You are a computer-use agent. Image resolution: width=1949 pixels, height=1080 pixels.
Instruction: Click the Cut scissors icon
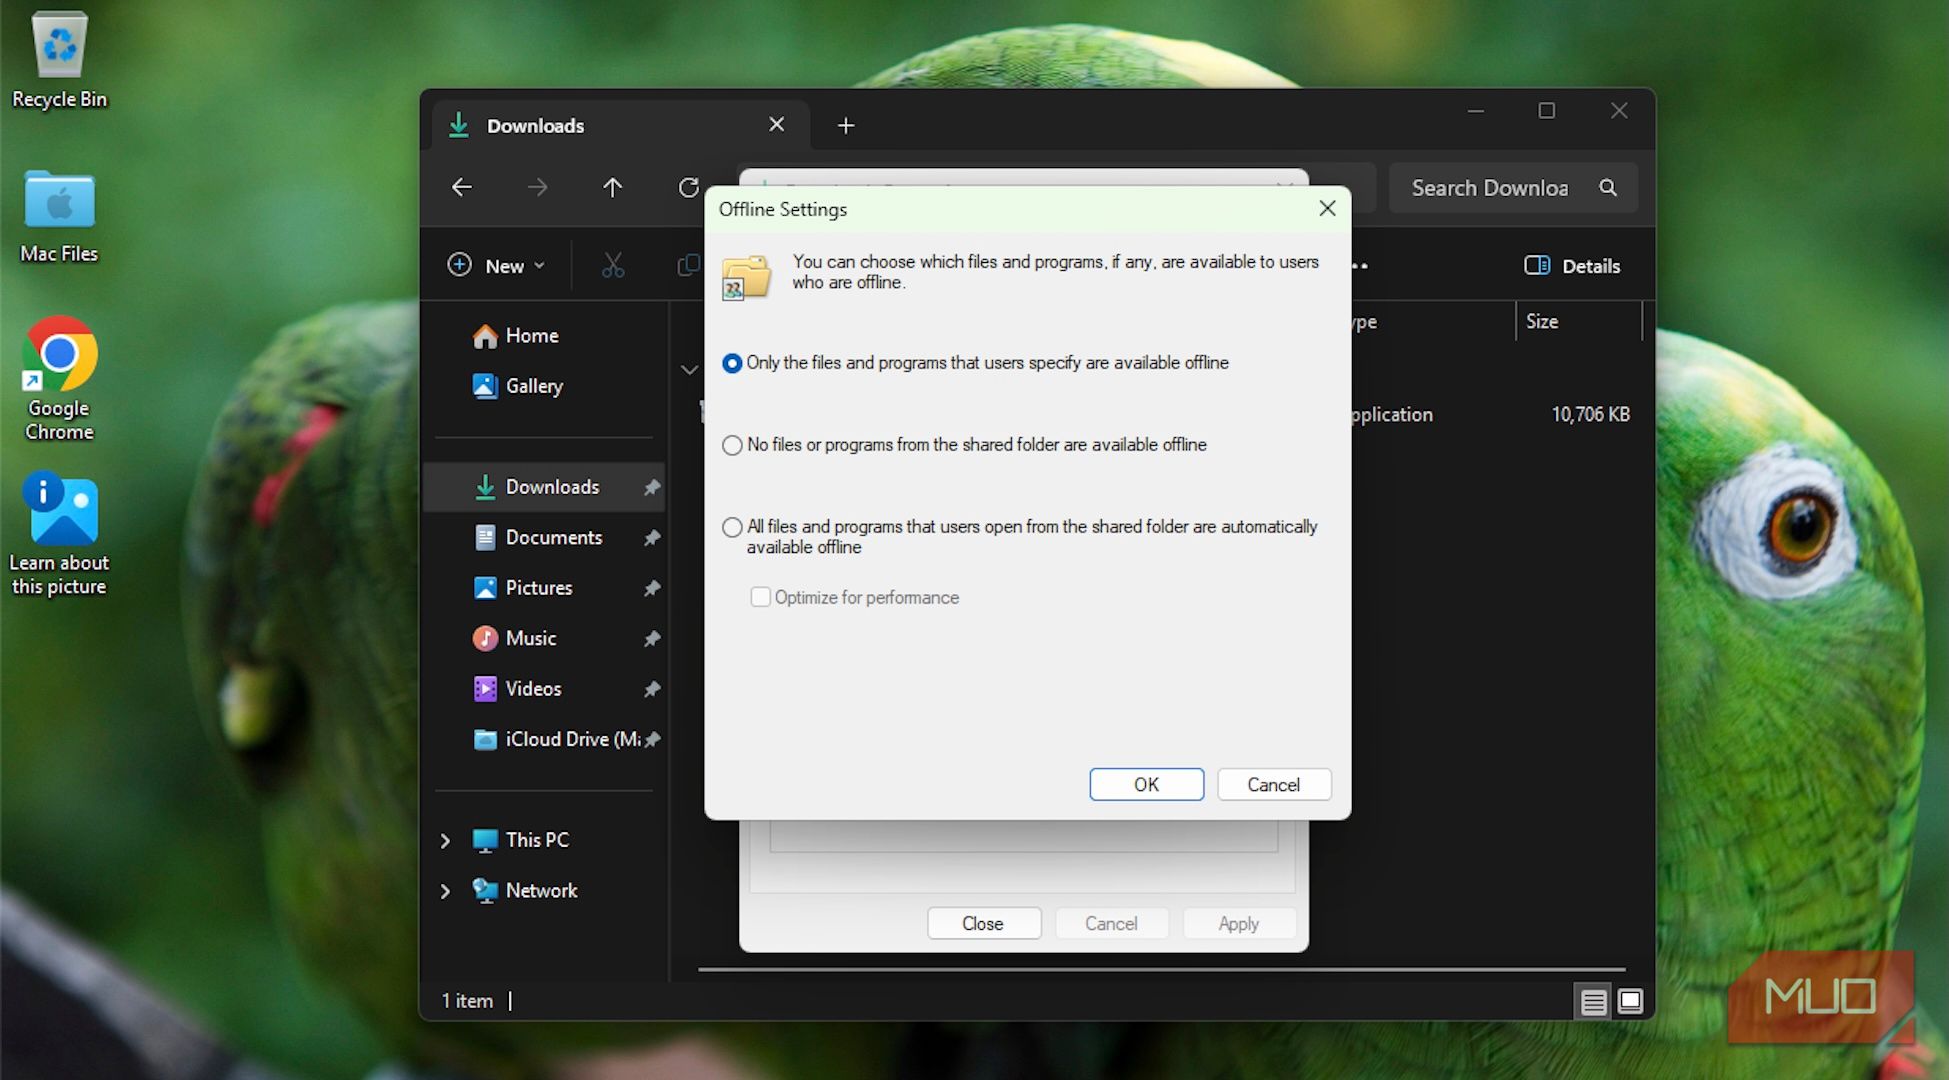point(613,265)
